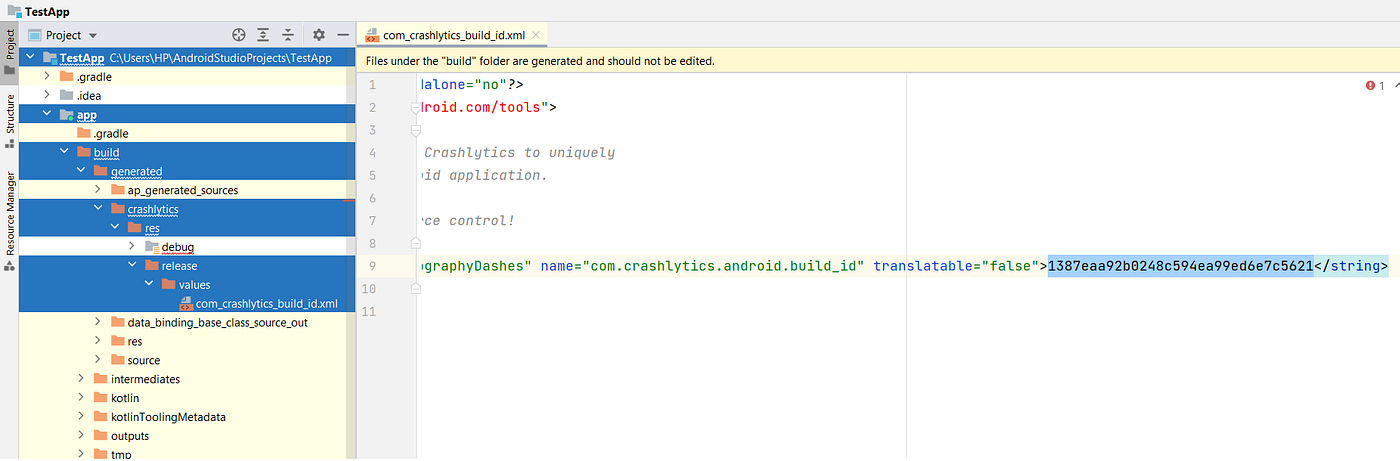Collapse the TestApp root node
The image size is (1400, 461).
click(30, 58)
